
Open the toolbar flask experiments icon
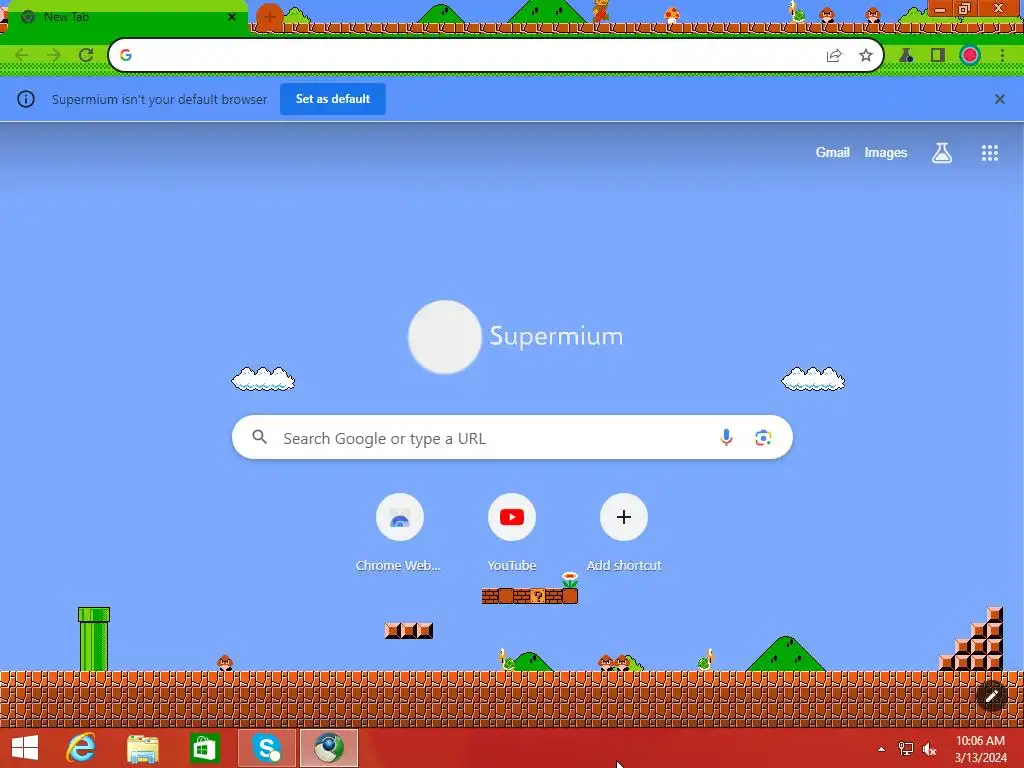[906, 56]
